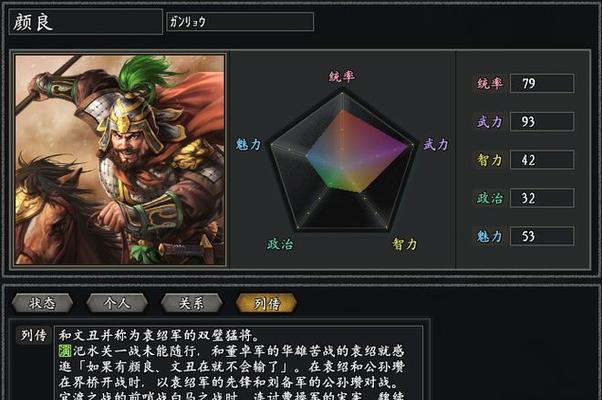Click the 统率 value box showing 79
The width and height of the screenshot is (602, 400).
pyautogui.click(x=542, y=83)
